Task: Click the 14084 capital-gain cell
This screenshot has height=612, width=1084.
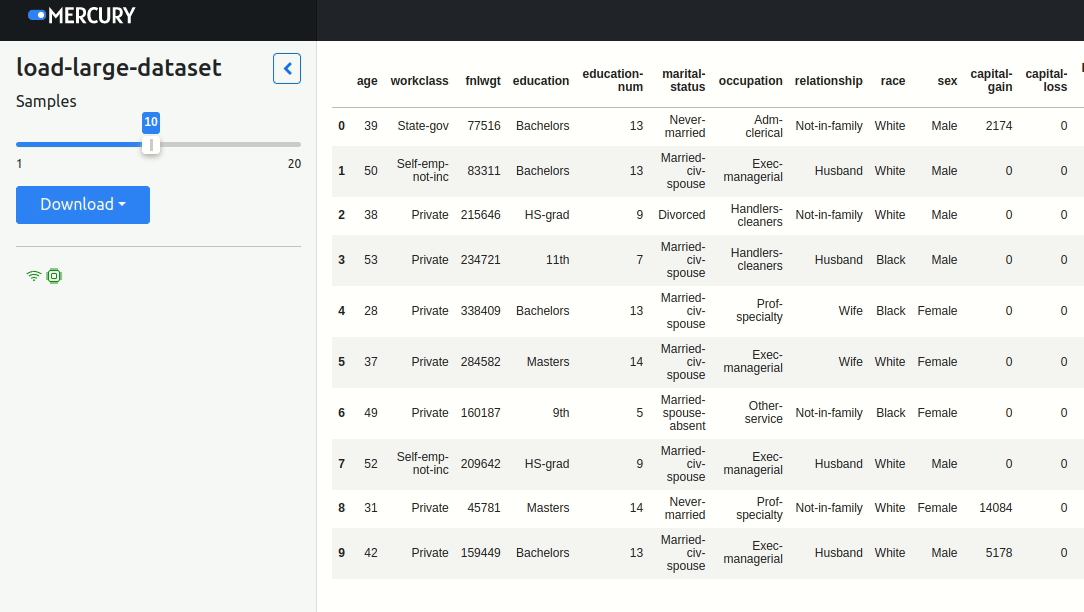Action: [x=995, y=508]
